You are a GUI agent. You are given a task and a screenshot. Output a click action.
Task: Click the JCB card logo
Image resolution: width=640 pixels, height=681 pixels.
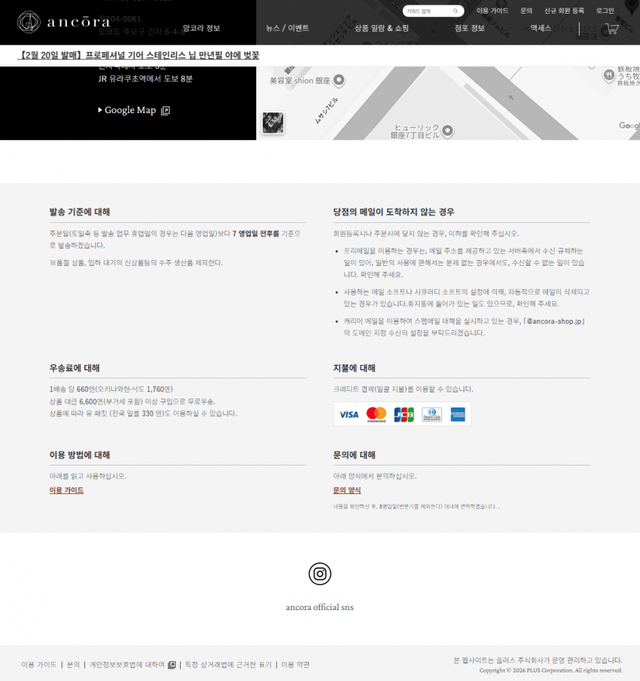403,414
